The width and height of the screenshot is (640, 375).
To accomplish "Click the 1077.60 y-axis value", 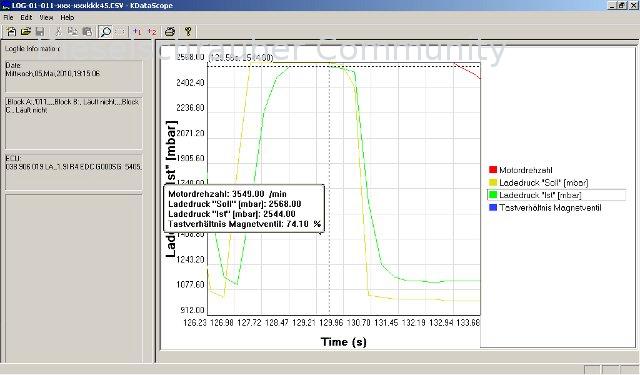I will 190,284.
